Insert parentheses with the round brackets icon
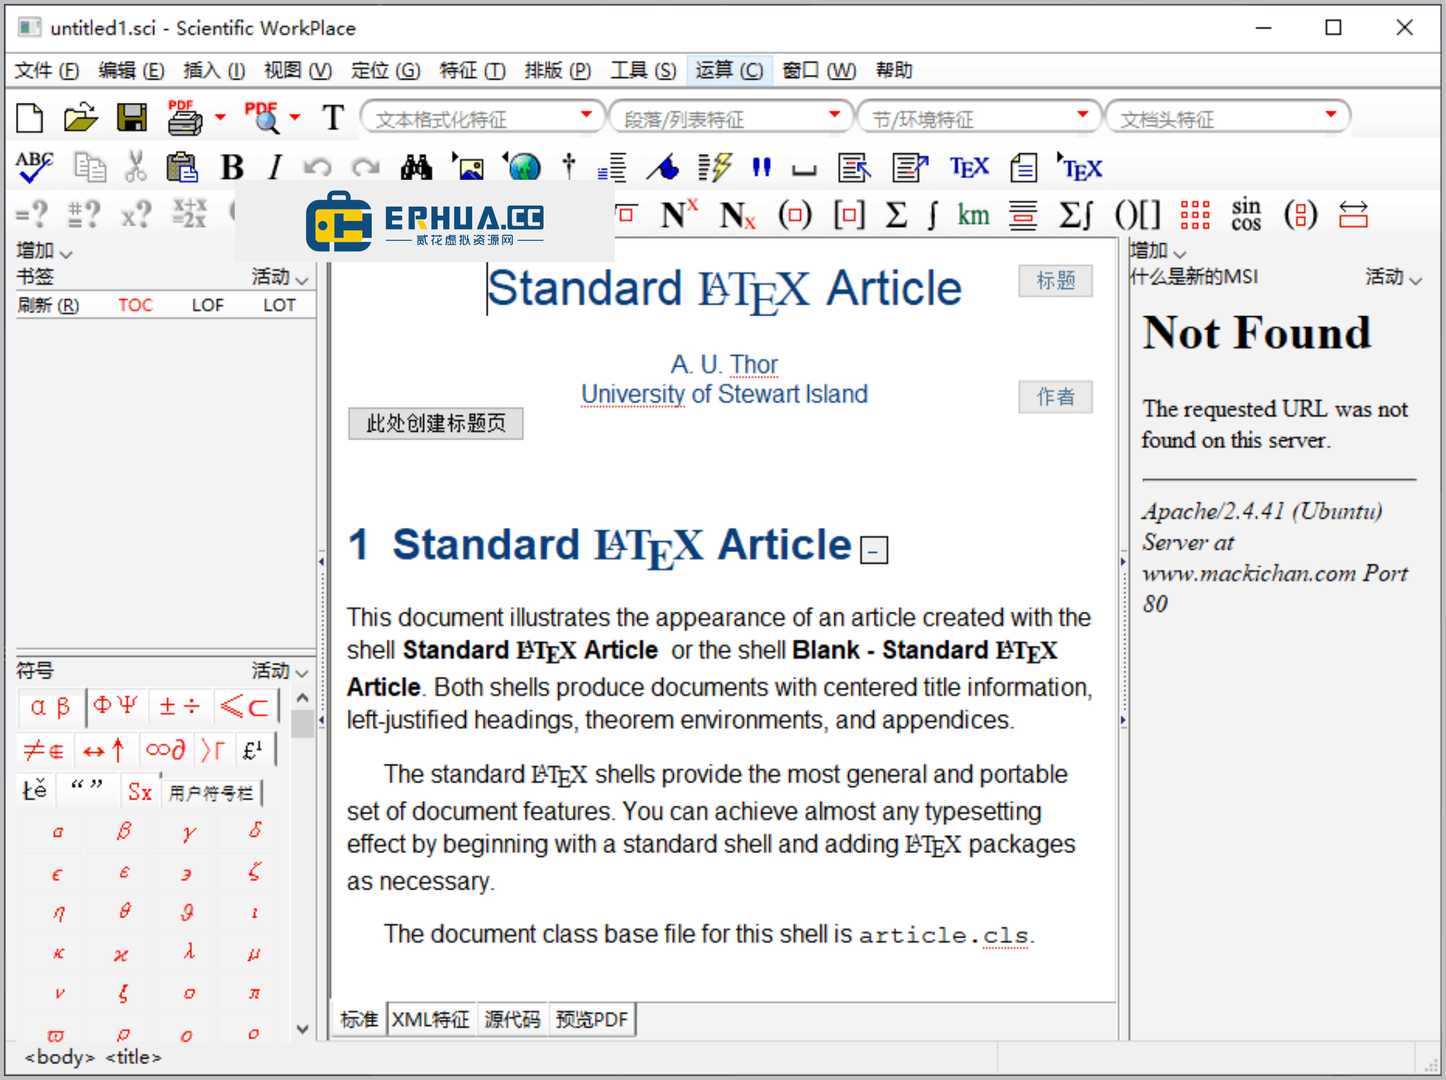This screenshot has height=1080, width=1446. (x=795, y=214)
